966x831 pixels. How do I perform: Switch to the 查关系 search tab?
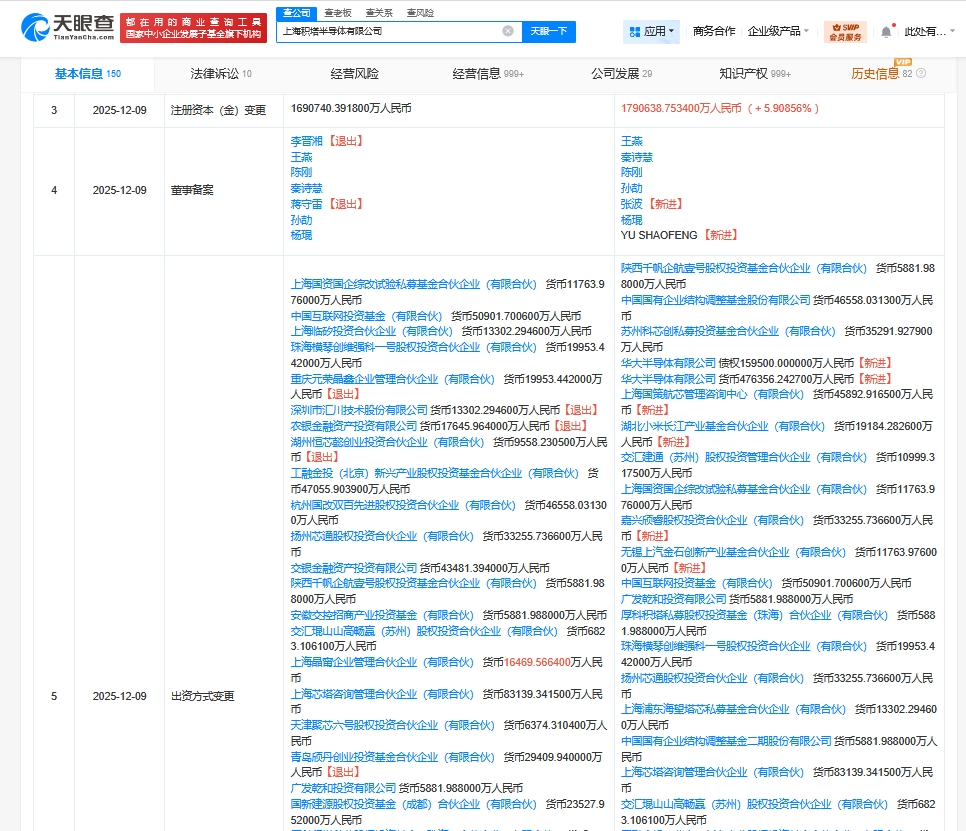(379, 12)
